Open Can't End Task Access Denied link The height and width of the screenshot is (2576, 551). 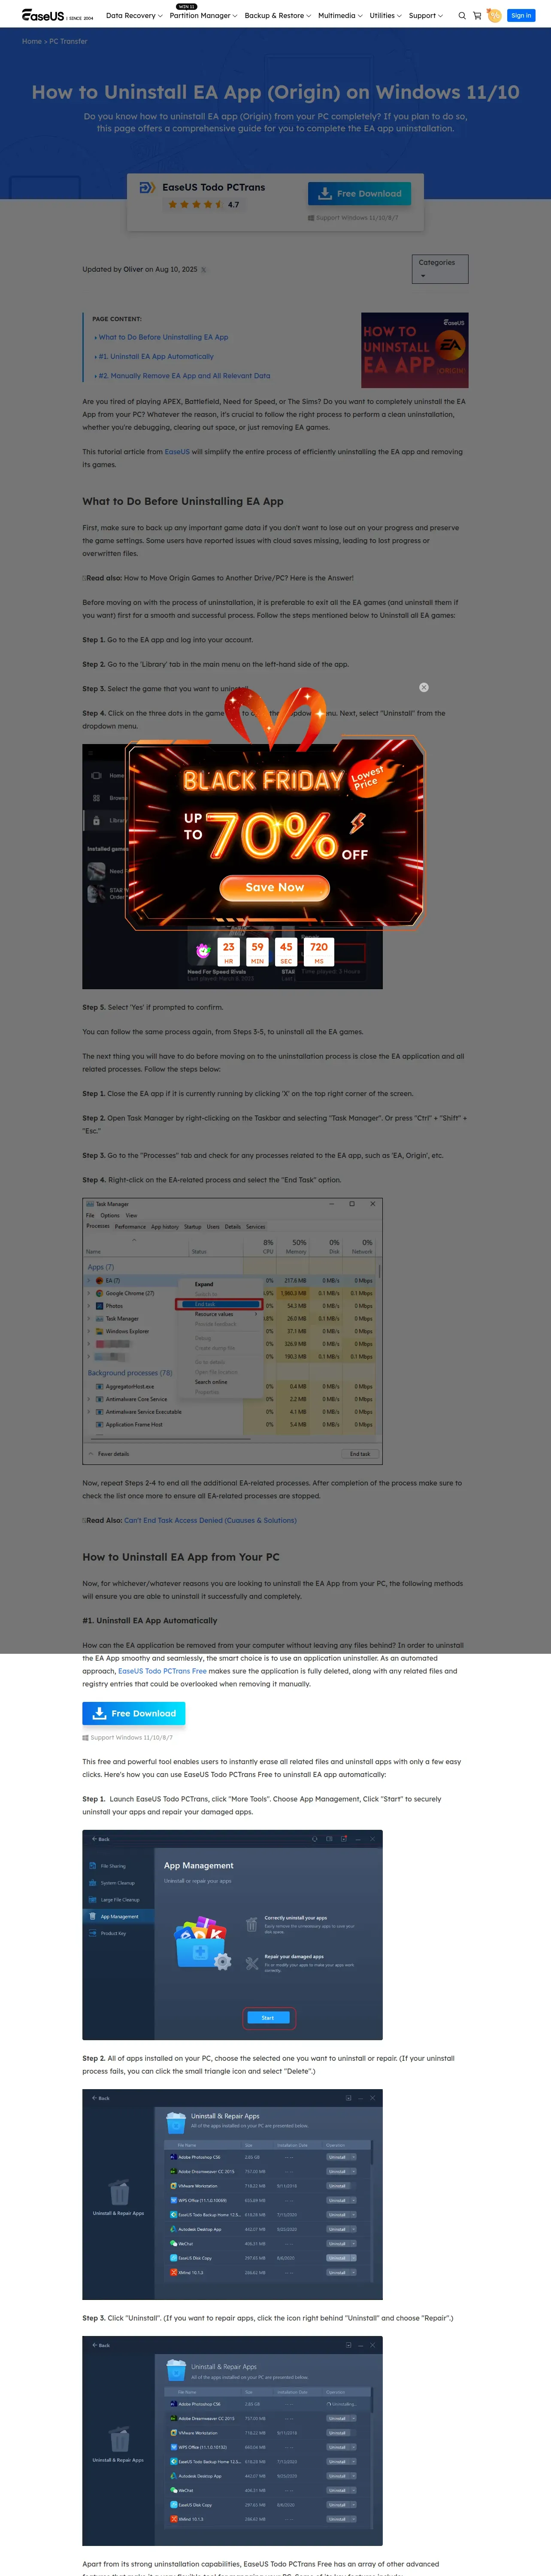click(210, 1520)
